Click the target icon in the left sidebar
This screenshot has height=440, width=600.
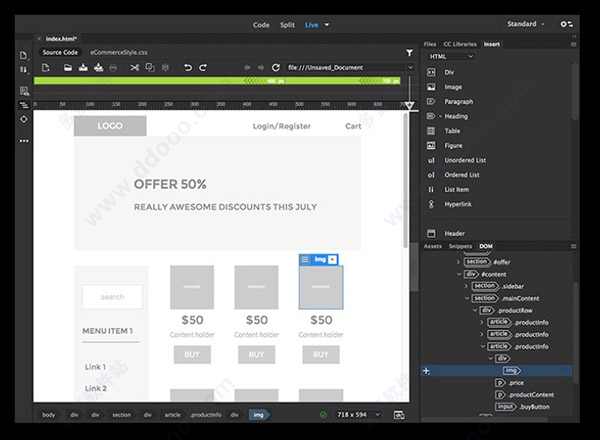pos(24,119)
